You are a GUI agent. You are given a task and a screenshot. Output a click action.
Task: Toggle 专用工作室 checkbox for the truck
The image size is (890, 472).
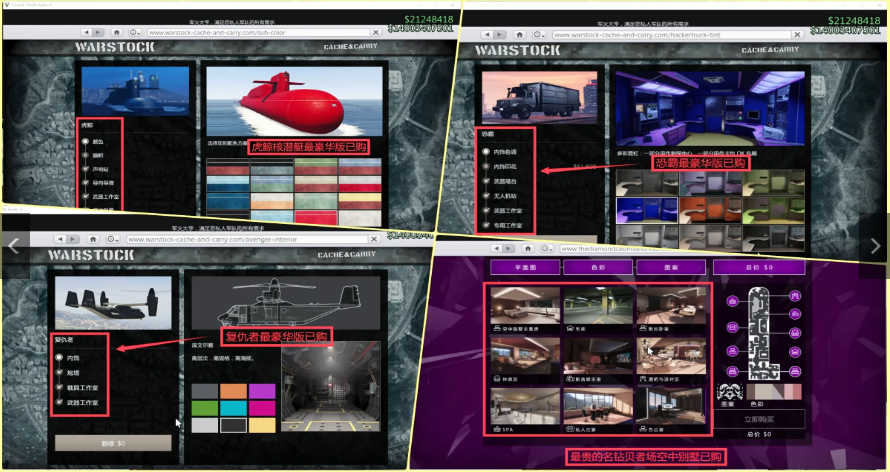[x=486, y=225]
